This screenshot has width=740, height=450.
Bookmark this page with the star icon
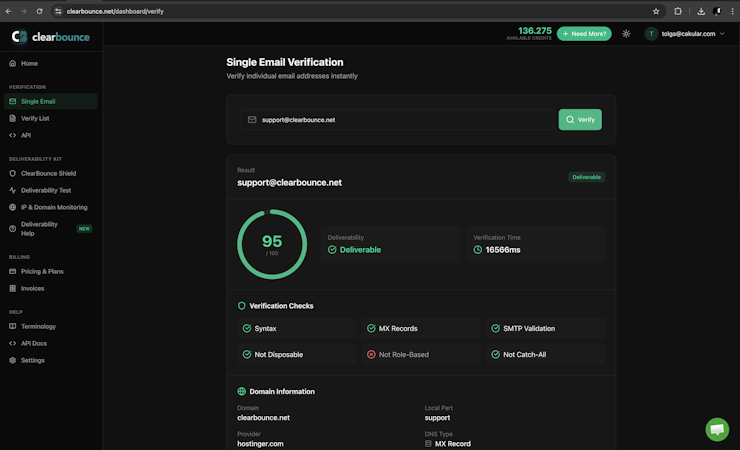point(656,11)
